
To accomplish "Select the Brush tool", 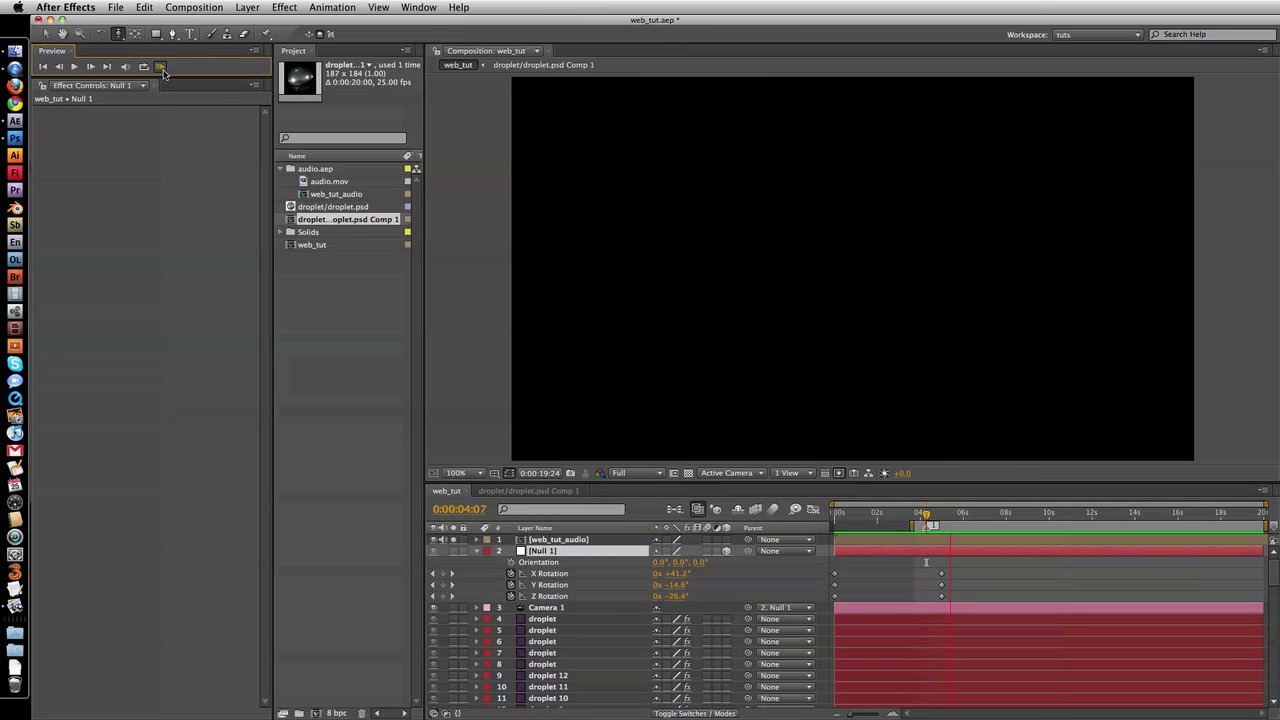I will pos(212,34).
